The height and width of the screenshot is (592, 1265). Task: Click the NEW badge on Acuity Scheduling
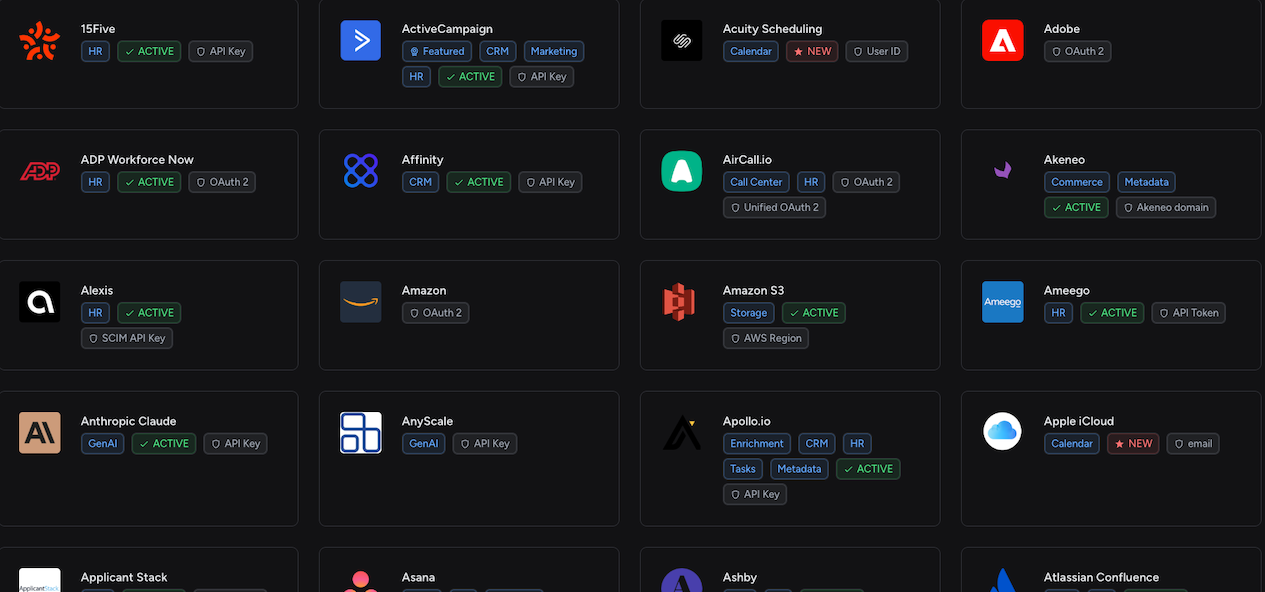click(812, 51)
